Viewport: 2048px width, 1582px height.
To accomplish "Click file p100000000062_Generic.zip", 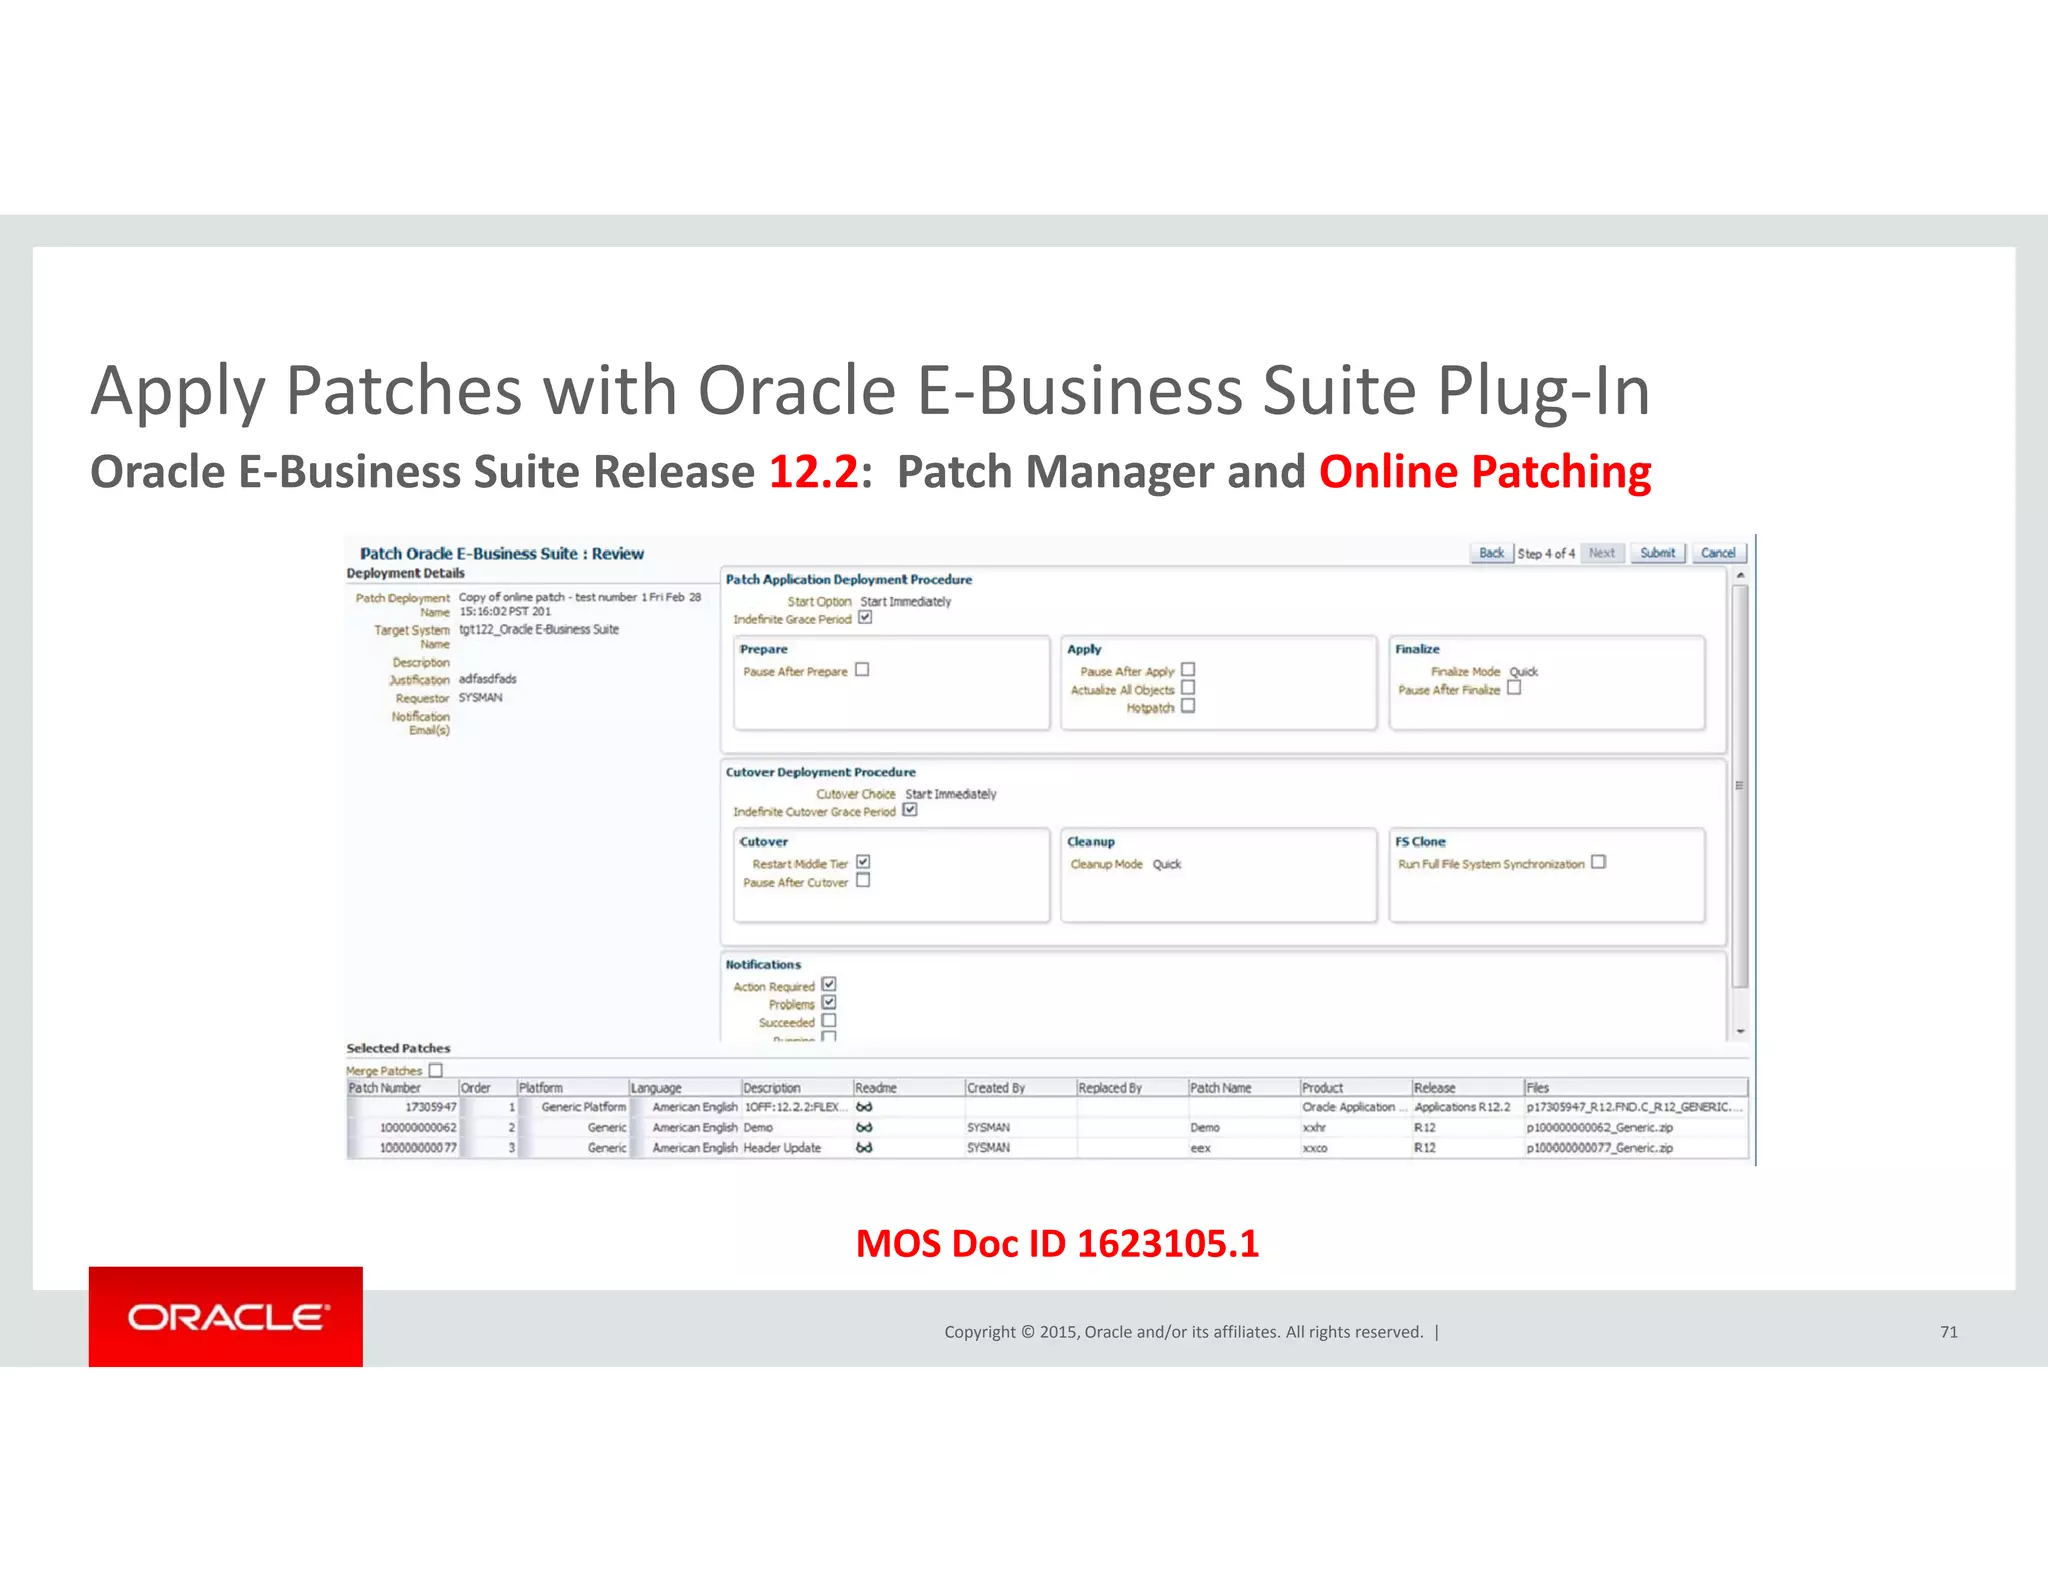I will coord(1600,1127).
